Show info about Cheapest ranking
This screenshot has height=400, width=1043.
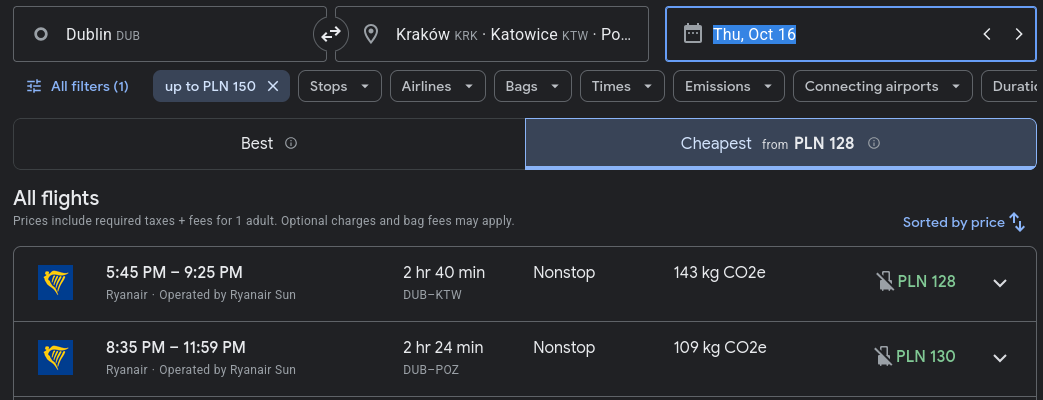(874, 143)
